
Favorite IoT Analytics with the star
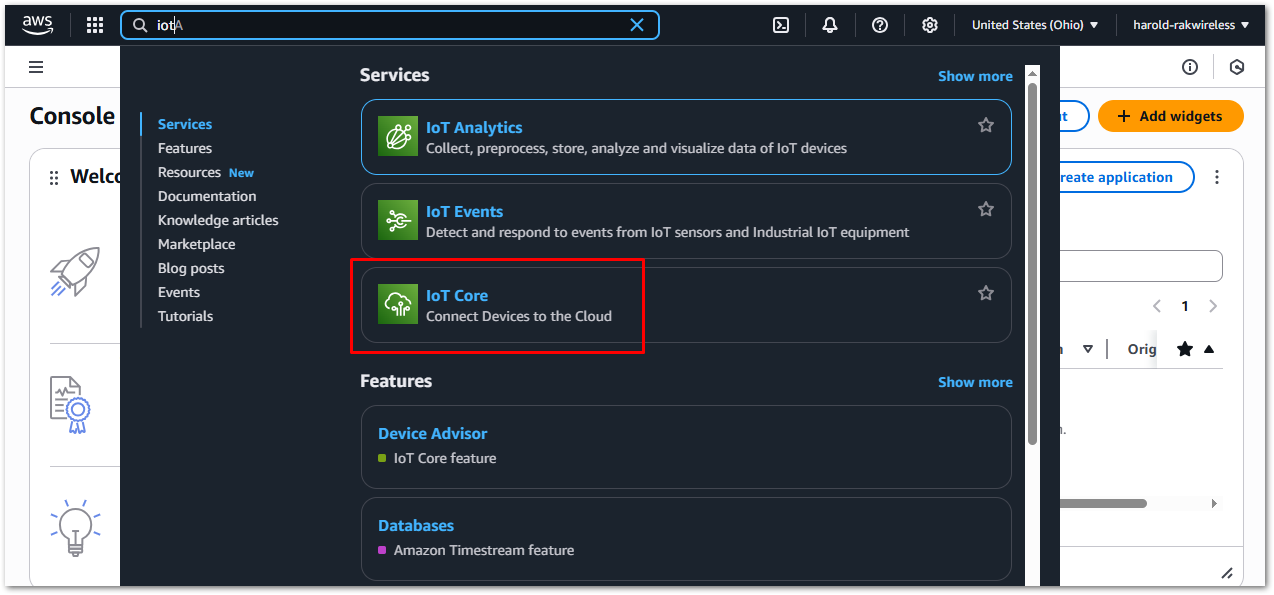[x=985, y=124]
